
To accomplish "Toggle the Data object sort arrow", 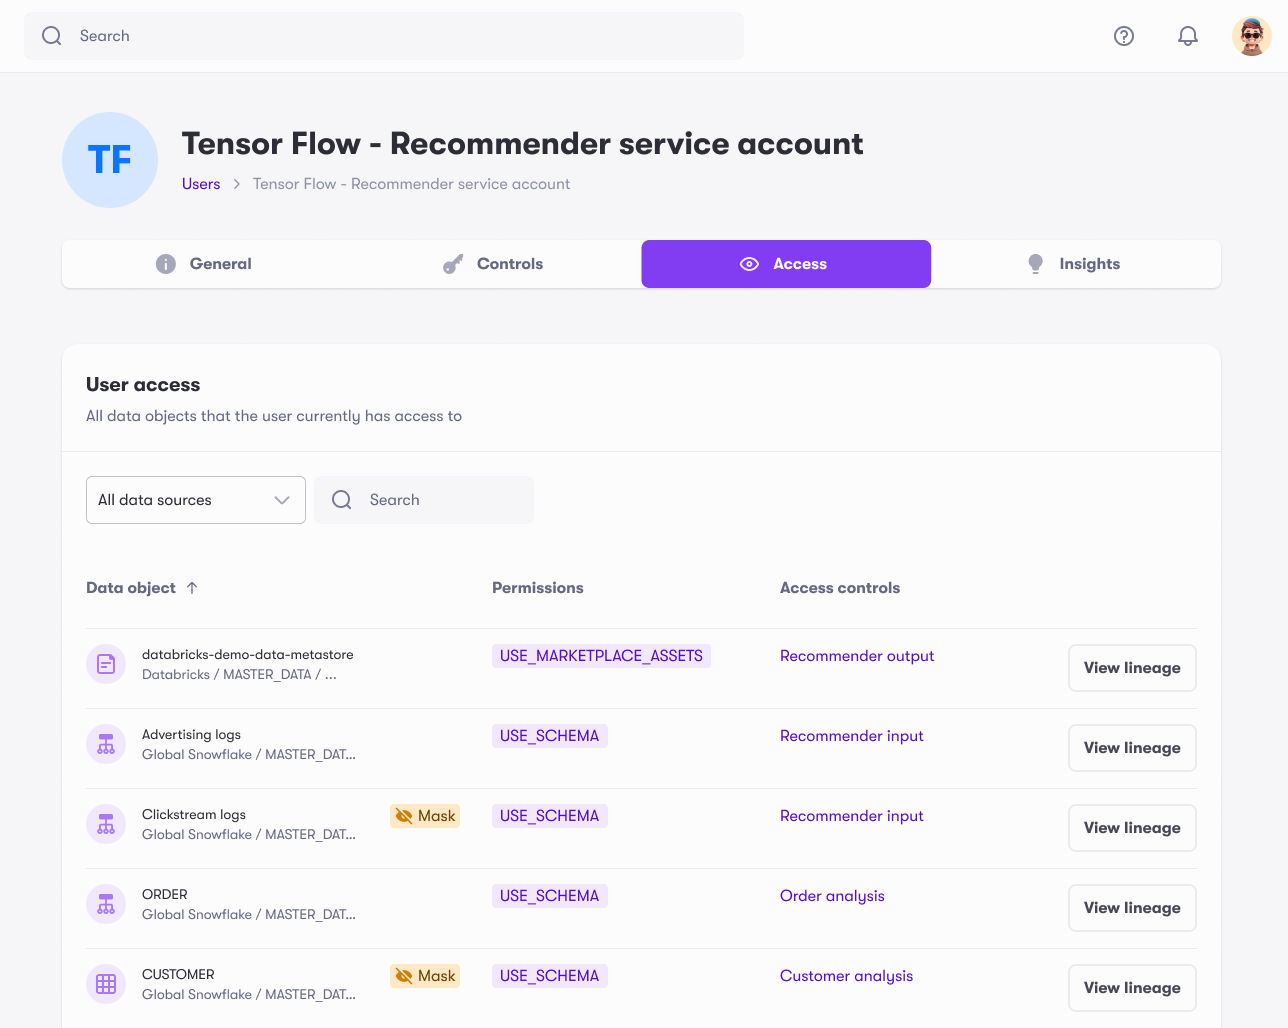I will click(190, 588).
